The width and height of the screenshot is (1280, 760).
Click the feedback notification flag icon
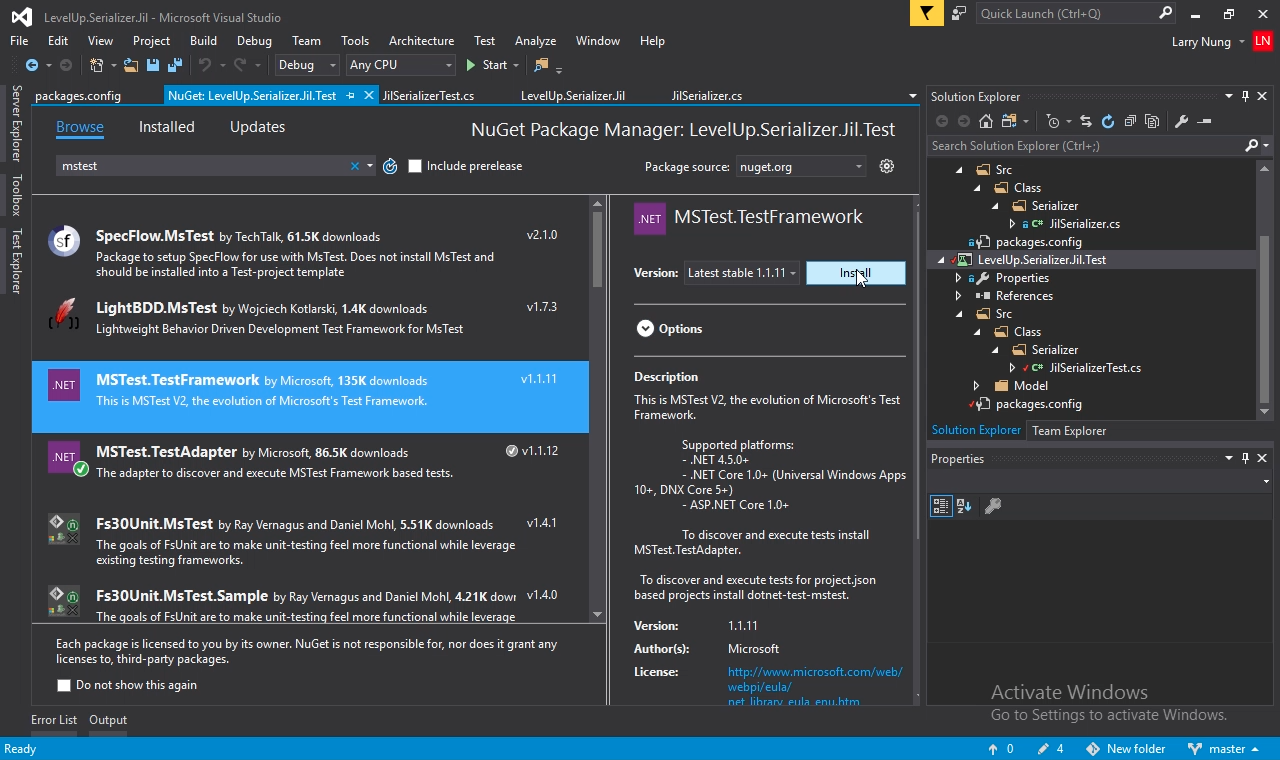click(926, 13)
